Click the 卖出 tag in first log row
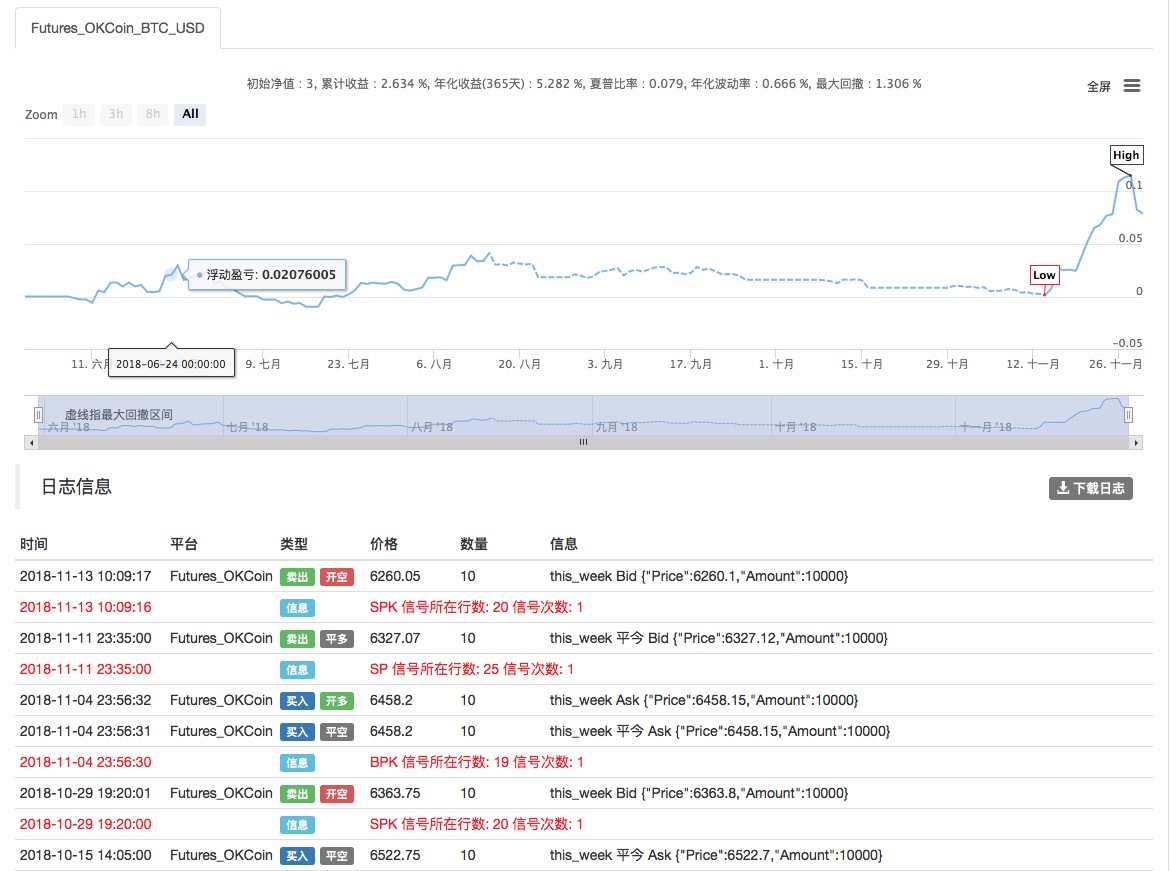Image resolution: width=1170 pixels, height=871 pixels. pos(297,576)
